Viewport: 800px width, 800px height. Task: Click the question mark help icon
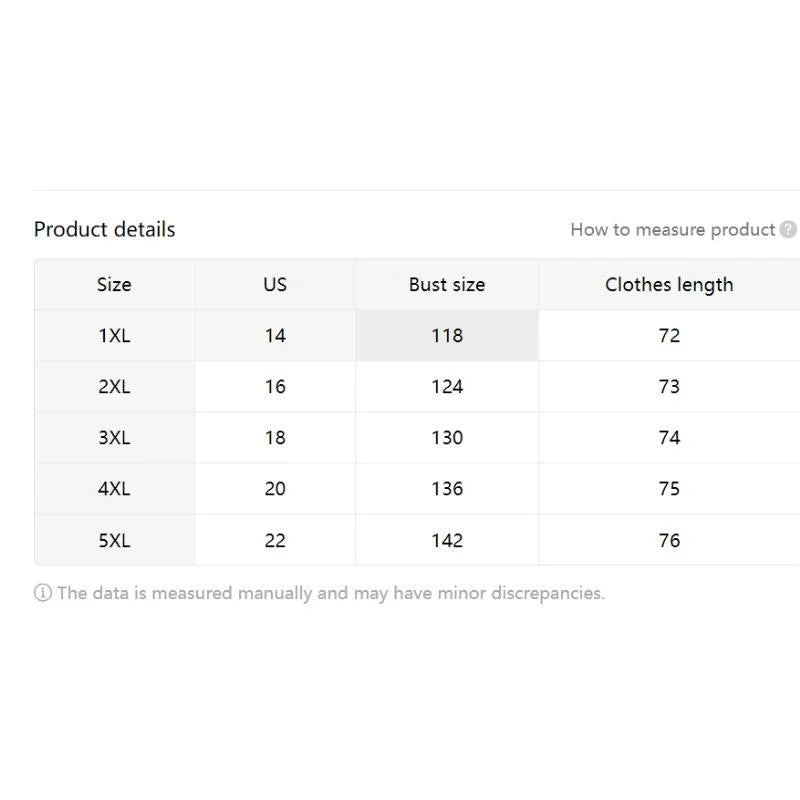[788, 230]
